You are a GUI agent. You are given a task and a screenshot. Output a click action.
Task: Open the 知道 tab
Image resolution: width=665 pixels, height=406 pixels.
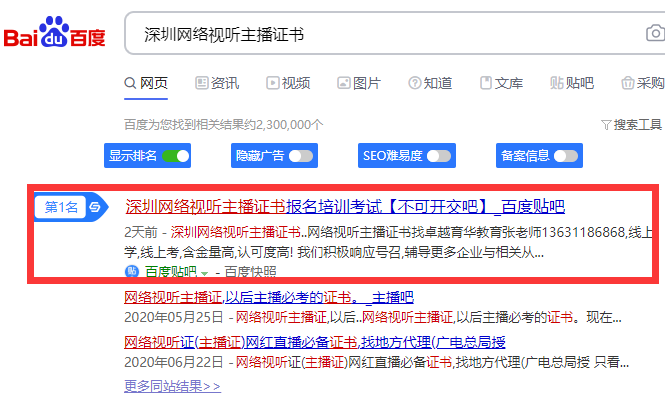click(430, 83)
